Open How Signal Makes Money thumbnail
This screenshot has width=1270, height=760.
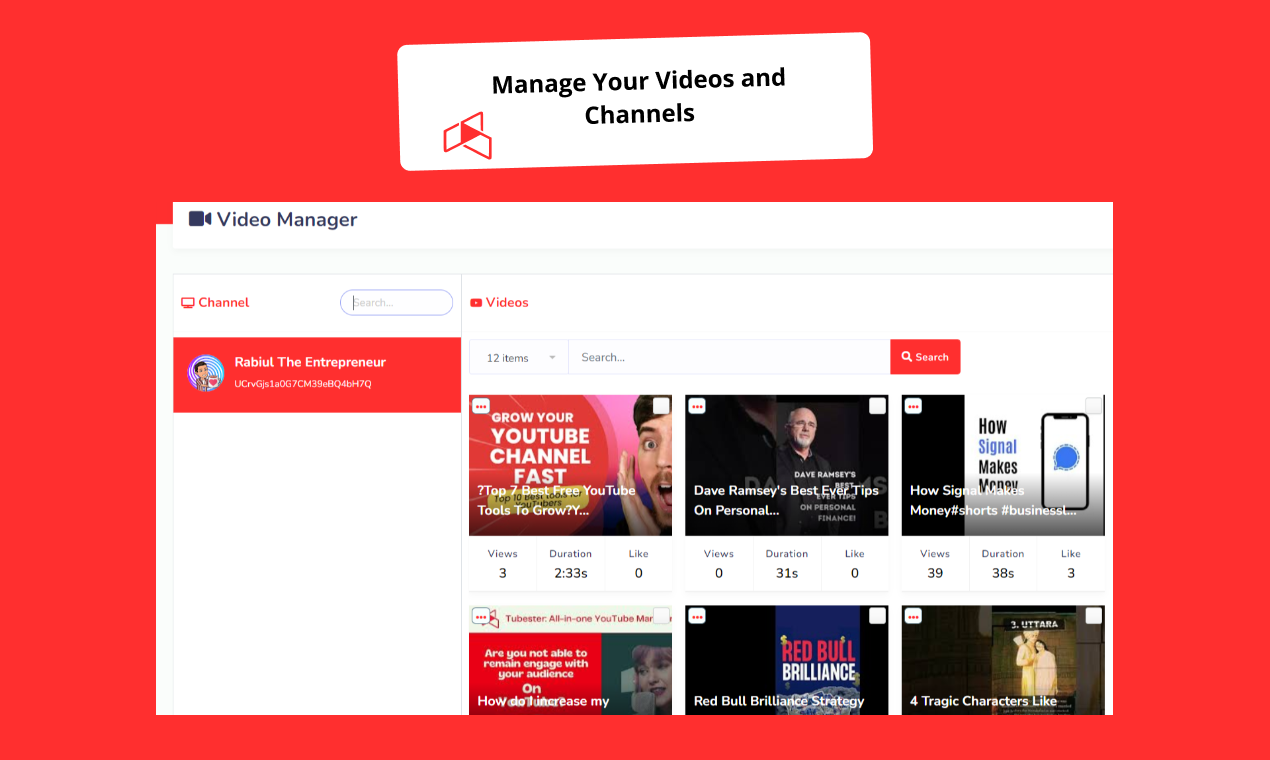click(1003, 465)
